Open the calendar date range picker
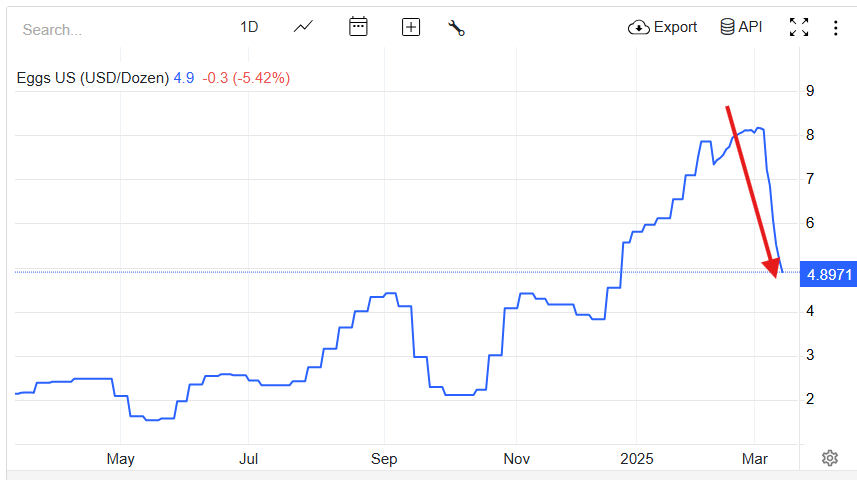Screen dimensions: 857x480 pos(358,27)
